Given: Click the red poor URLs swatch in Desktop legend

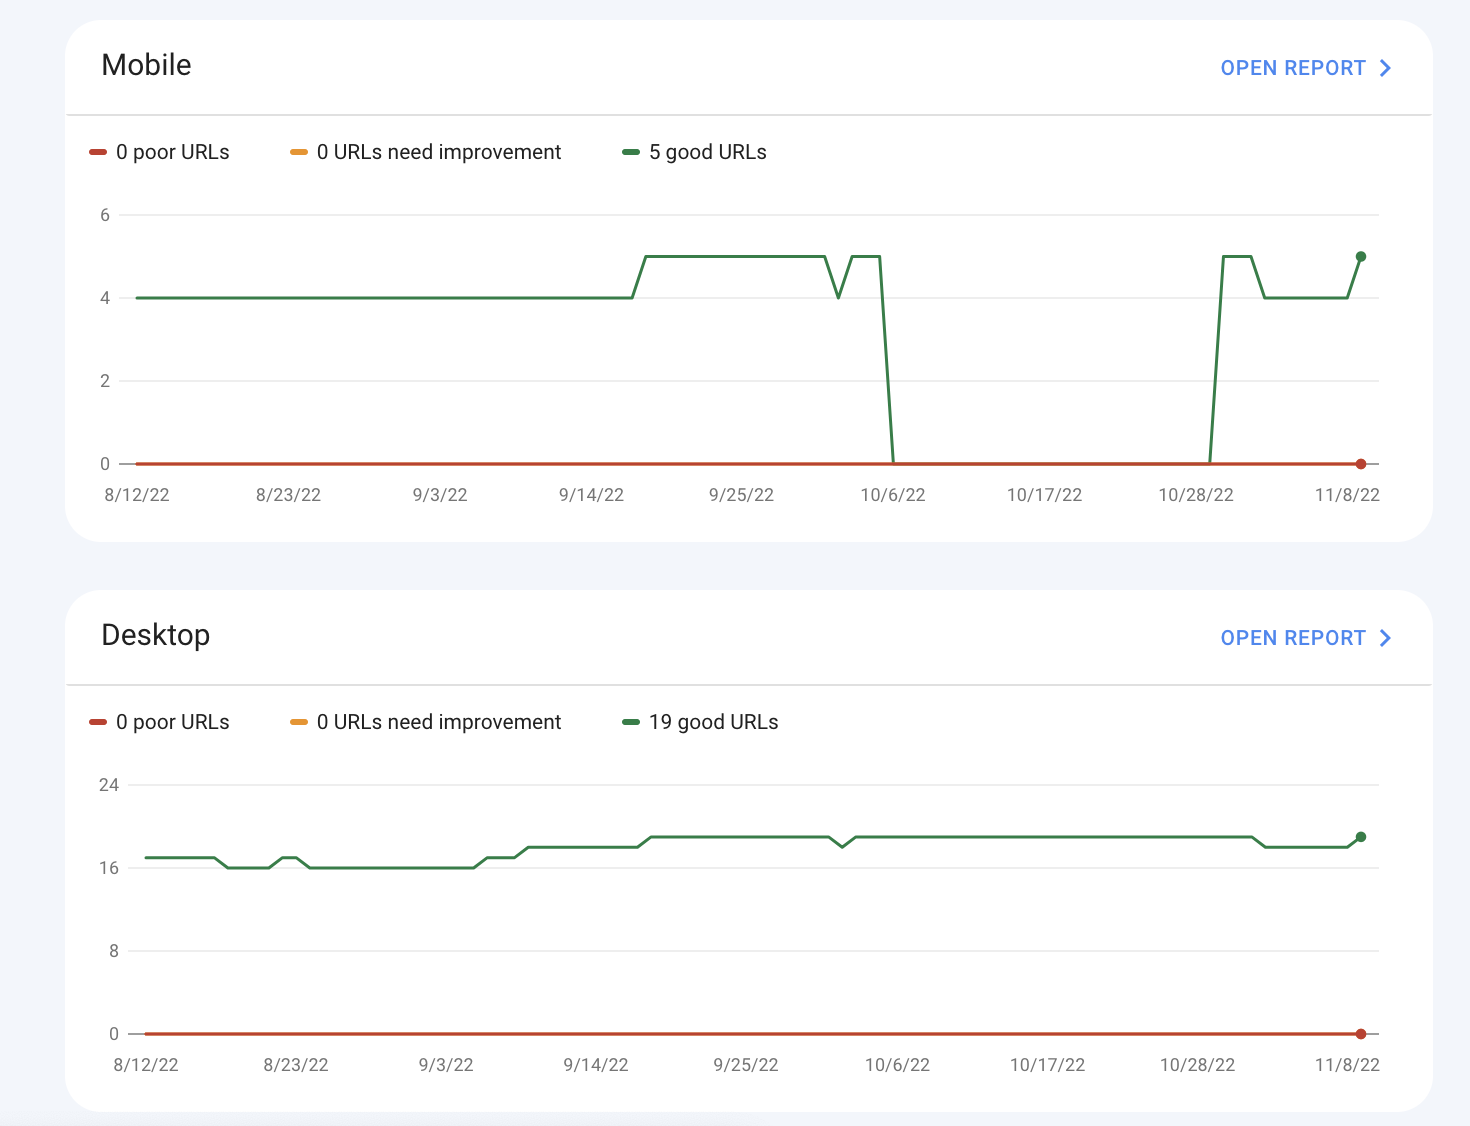Looking at the screenshot, I should coord(98,722).
